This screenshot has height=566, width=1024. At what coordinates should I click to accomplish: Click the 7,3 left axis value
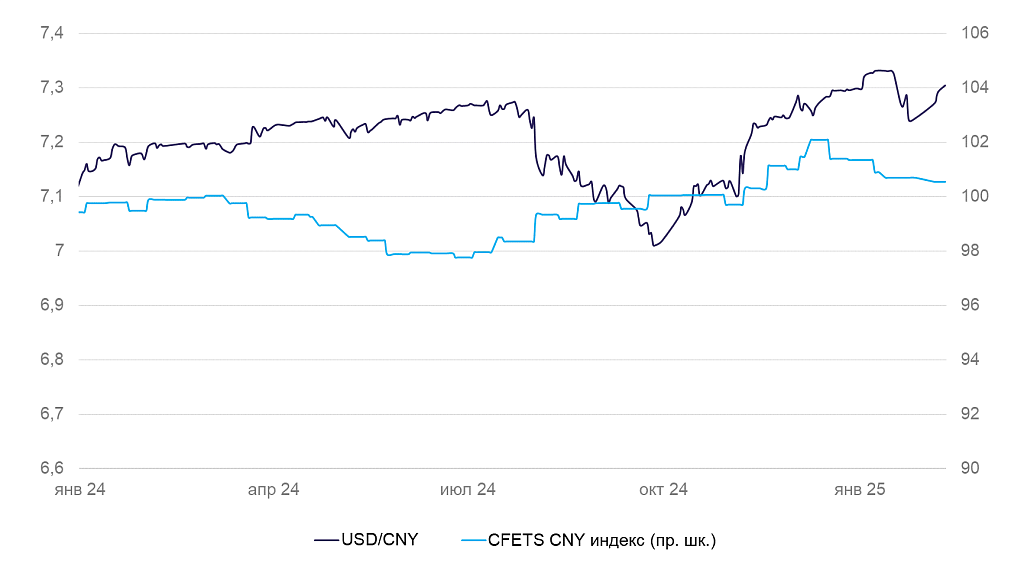pos(52,88)
